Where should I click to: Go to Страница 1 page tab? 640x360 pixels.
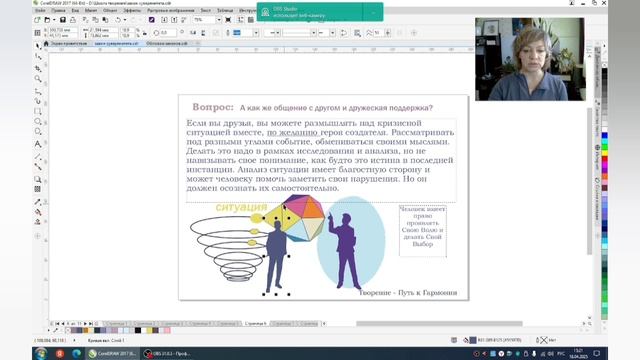click(116, 324)
